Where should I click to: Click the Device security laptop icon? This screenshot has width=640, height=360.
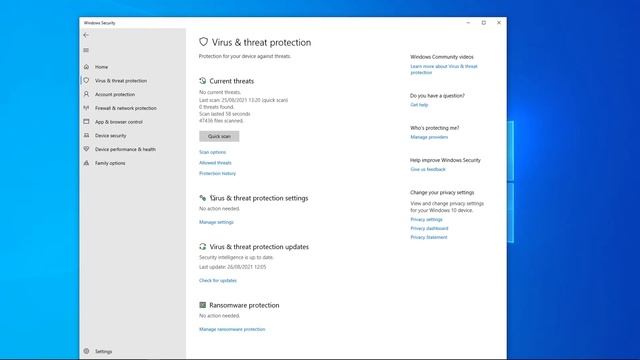coord(86,136)
